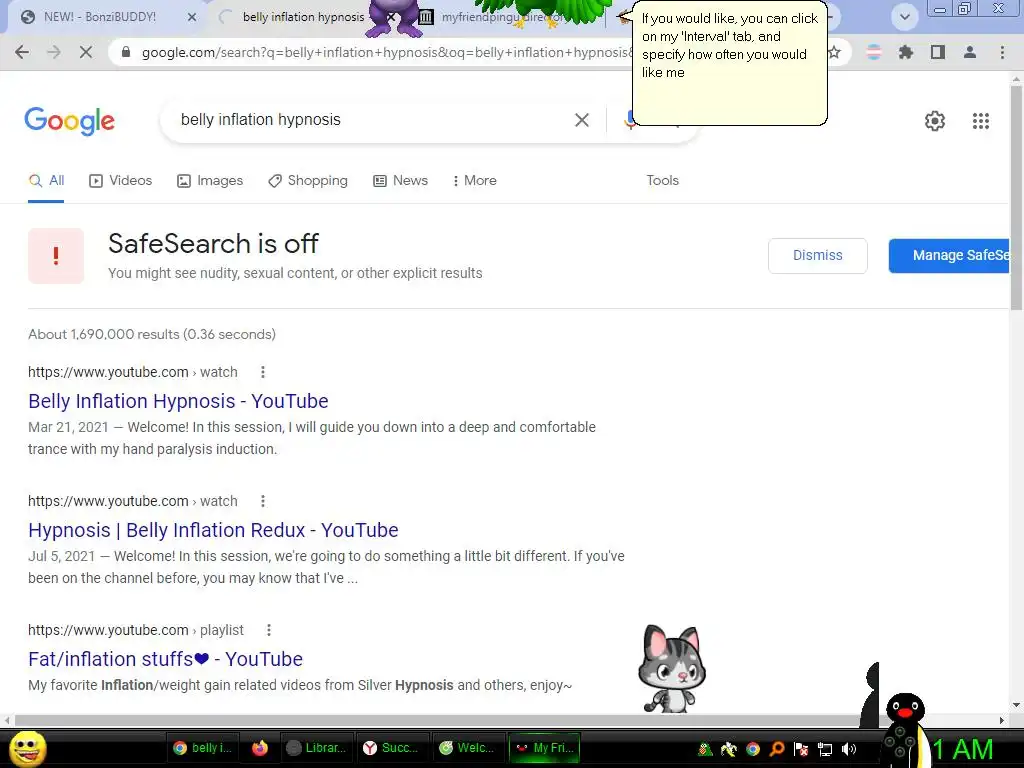Click the browser forward arrow
Screen dimensions: 1024x768
[54, 52]
